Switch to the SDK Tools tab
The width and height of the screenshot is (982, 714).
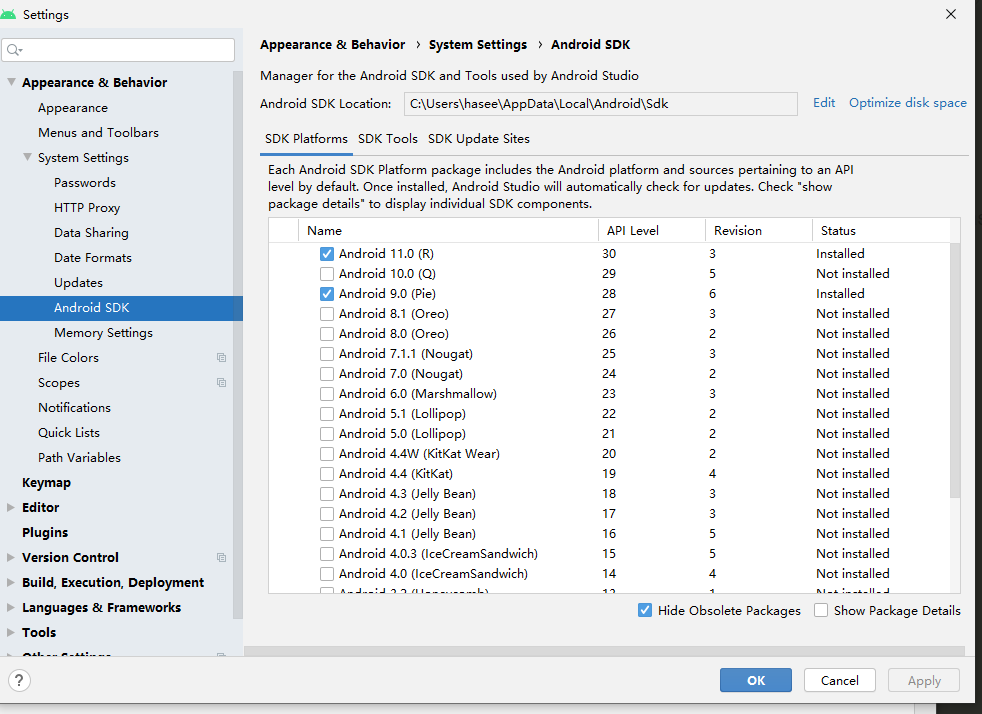coord(388,139)
